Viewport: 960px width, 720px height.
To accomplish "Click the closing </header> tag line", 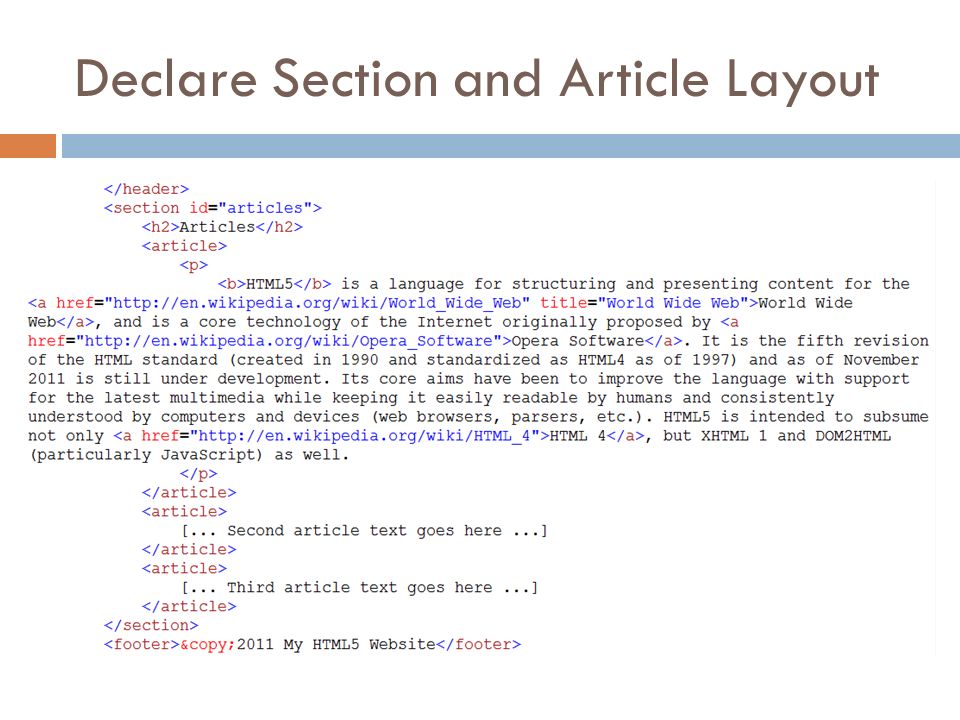I will click(x=146, y=189).
